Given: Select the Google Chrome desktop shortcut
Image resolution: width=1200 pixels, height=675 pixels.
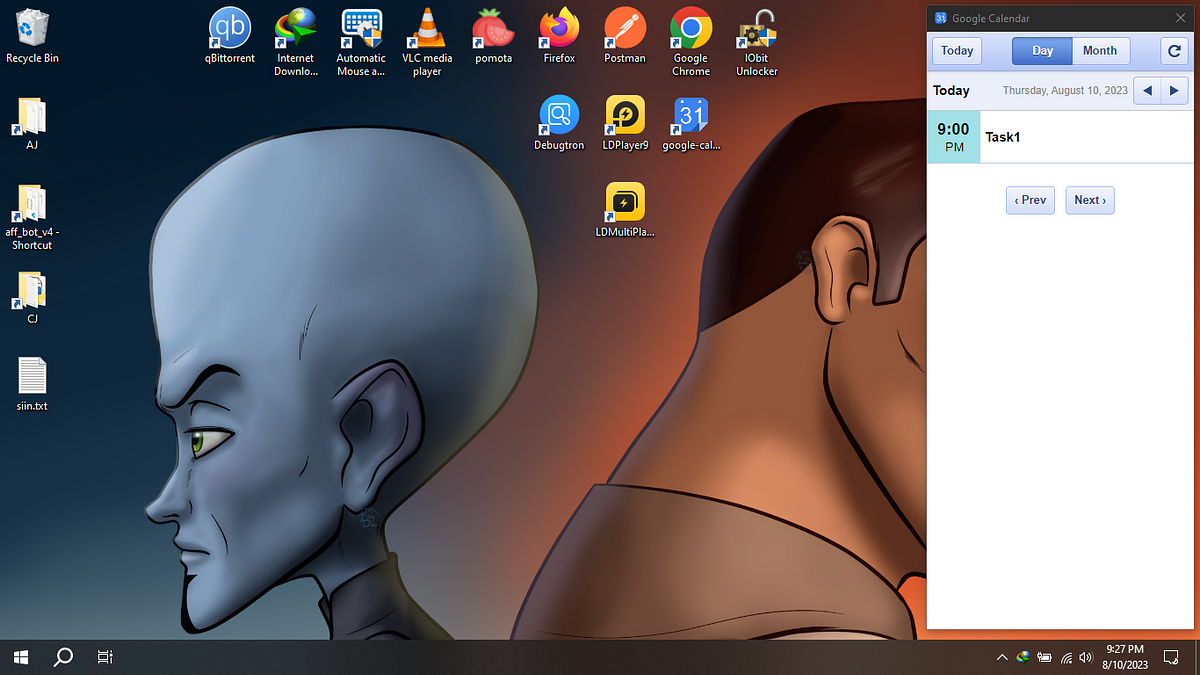Looking at the screenshot, I should (x=691, y=42).
